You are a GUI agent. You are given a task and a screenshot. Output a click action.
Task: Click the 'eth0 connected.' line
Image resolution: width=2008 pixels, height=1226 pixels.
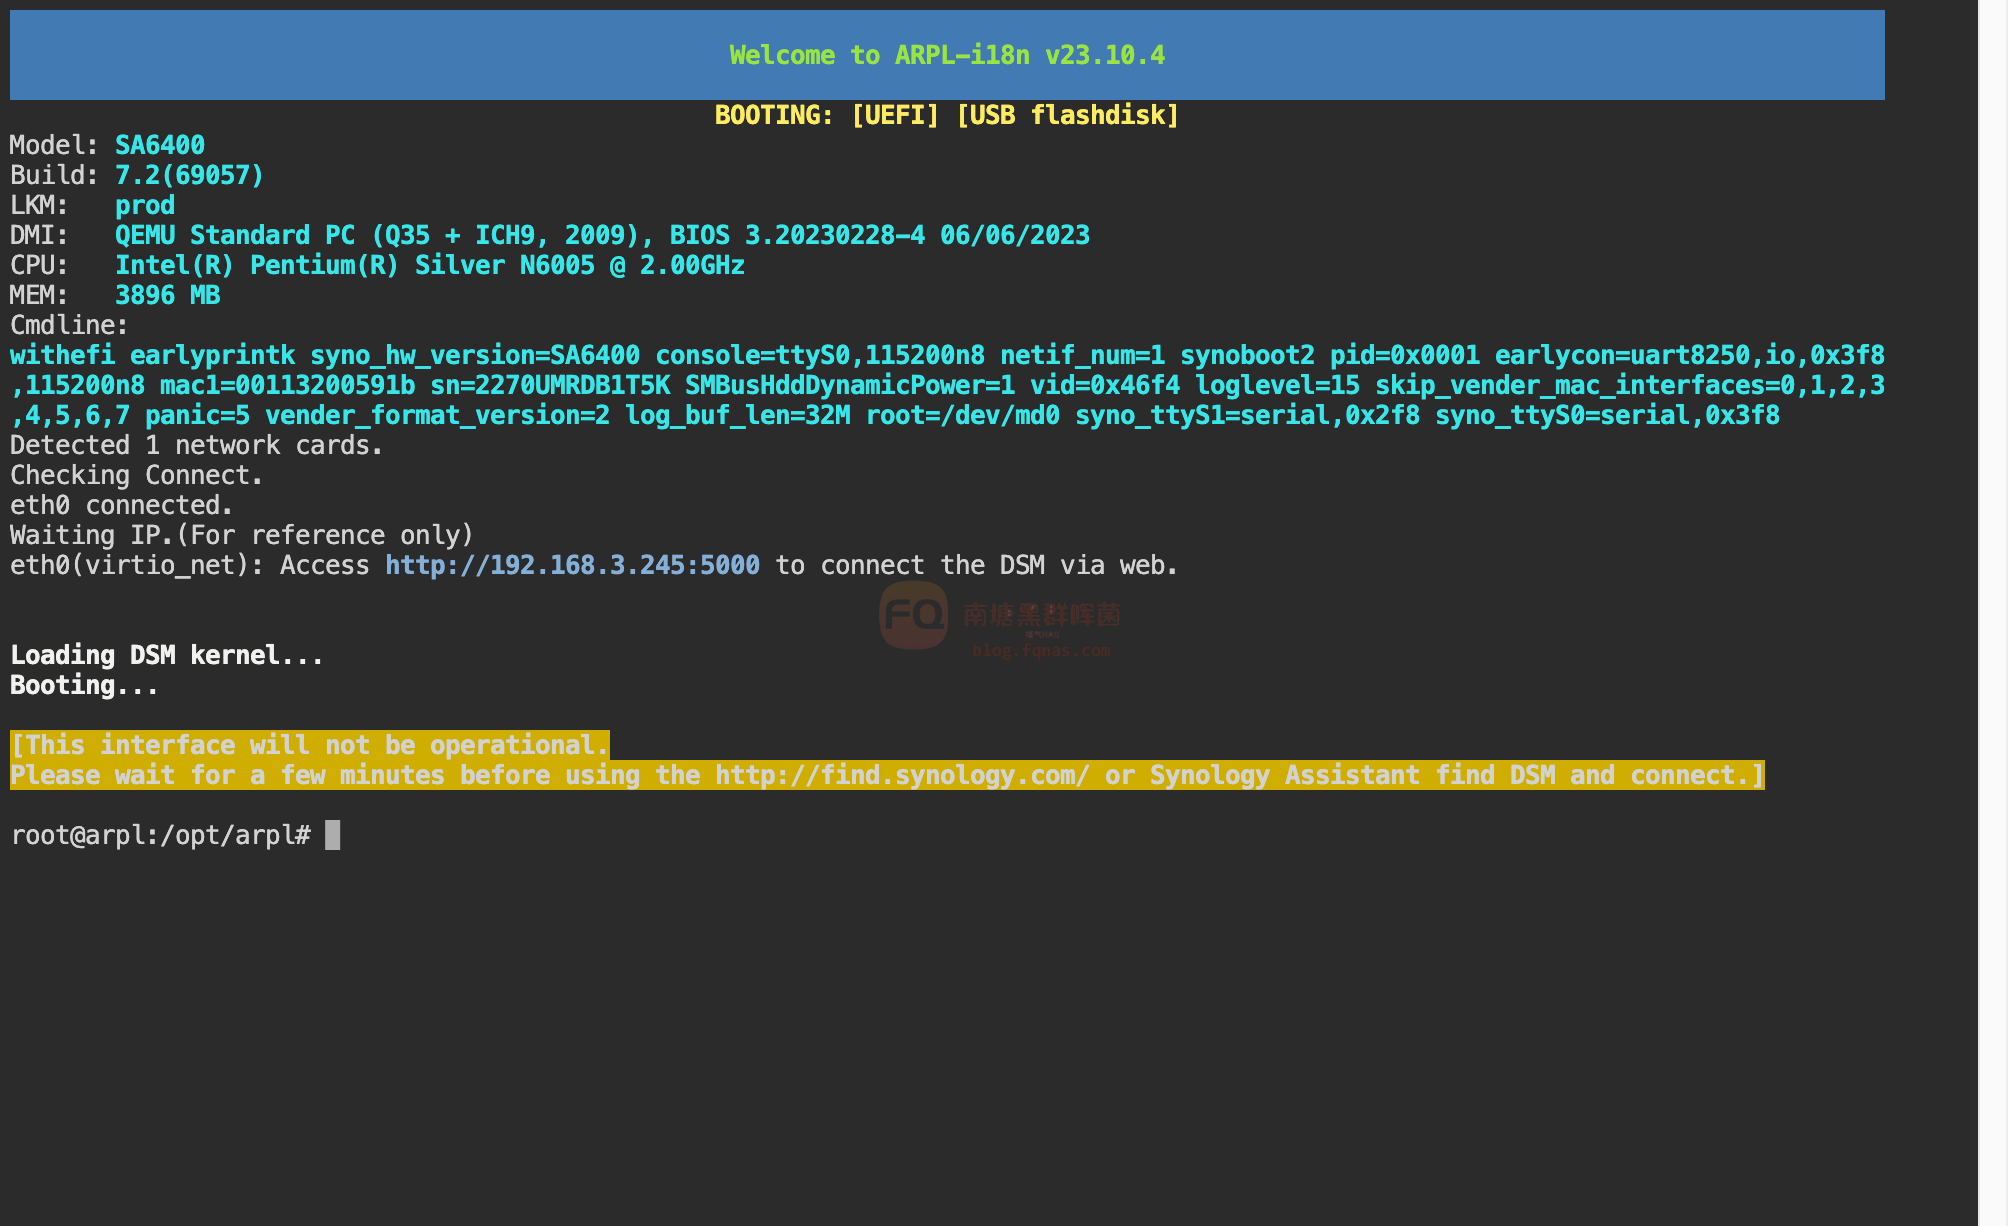[x=122, y=505]
